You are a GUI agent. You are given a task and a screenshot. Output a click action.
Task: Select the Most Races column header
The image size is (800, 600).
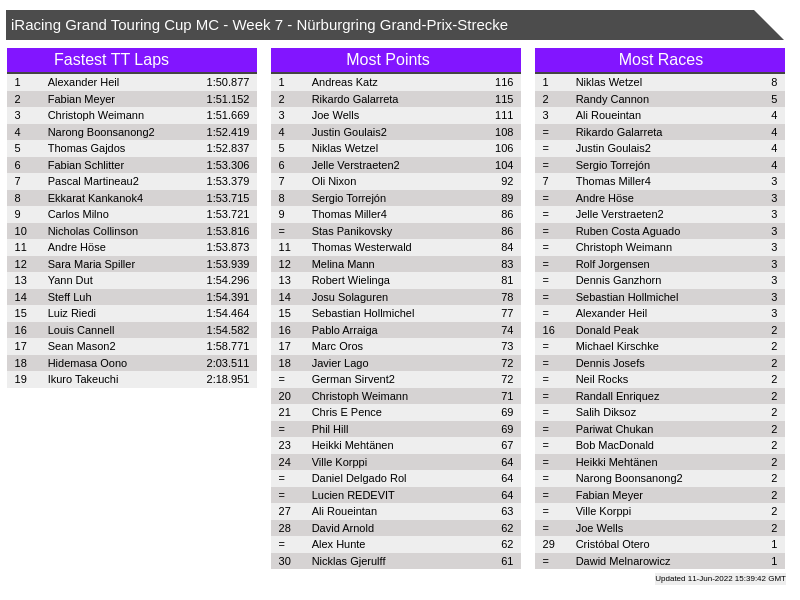(660, 60)
